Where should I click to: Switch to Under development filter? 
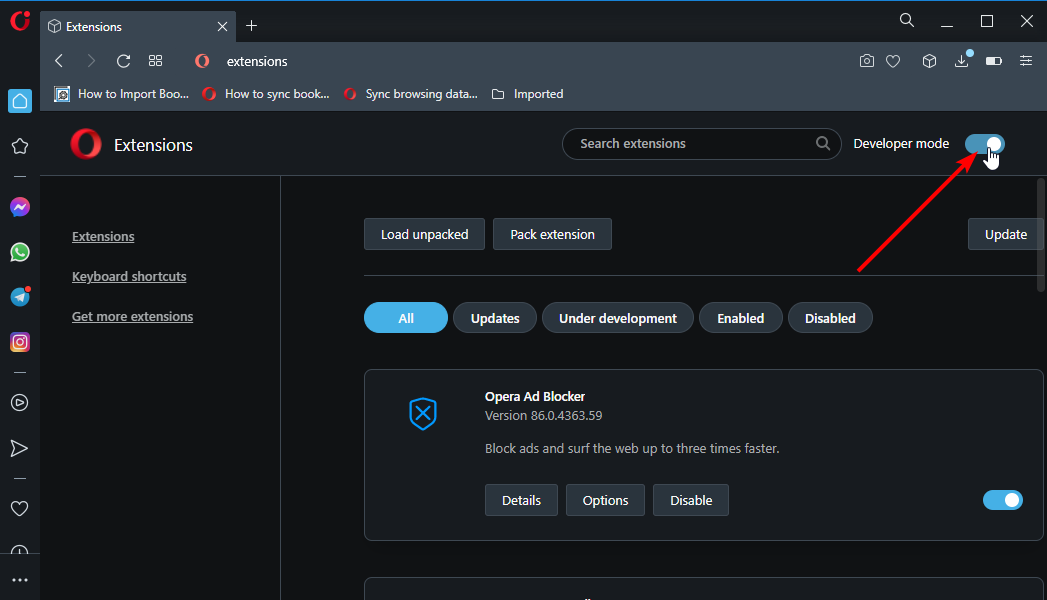(x=617, y=318)
